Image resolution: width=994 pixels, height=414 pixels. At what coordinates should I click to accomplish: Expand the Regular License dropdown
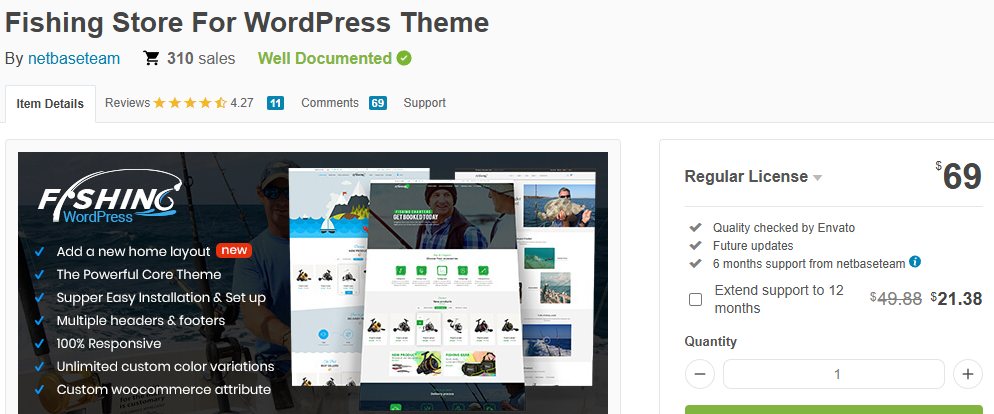click(x=818, y=178)
